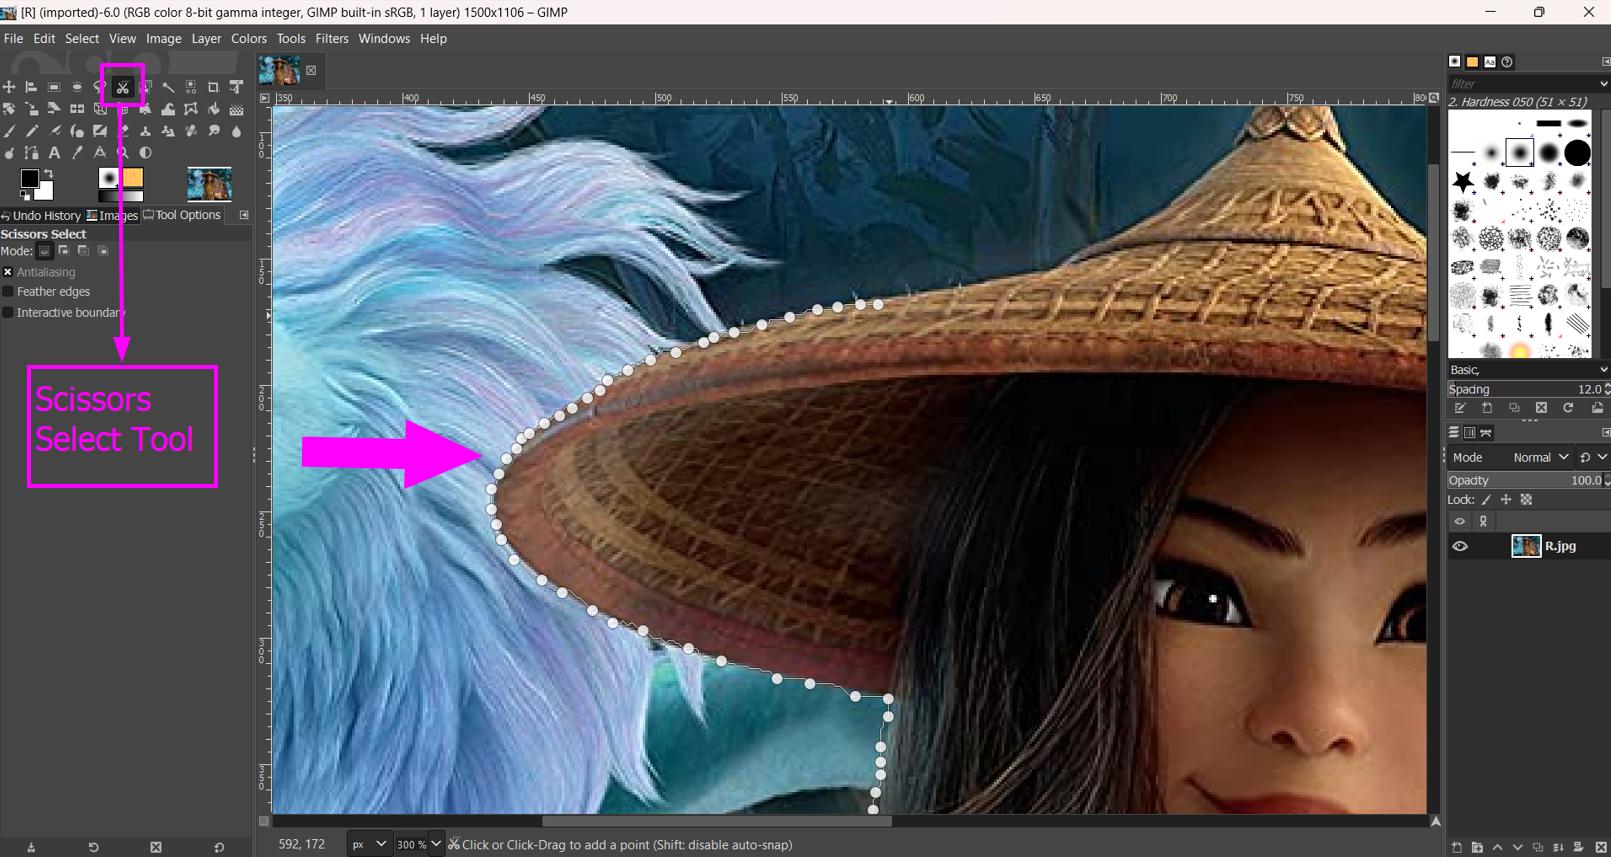The image size is (1611, 857).
Task: Open the Select menu
Action: point(82,38)
